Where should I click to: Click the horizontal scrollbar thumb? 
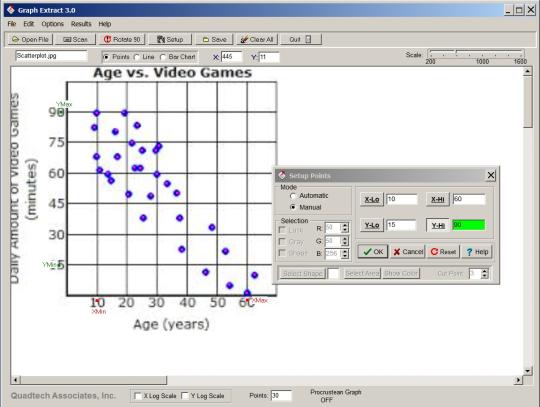tap(93, 380)
